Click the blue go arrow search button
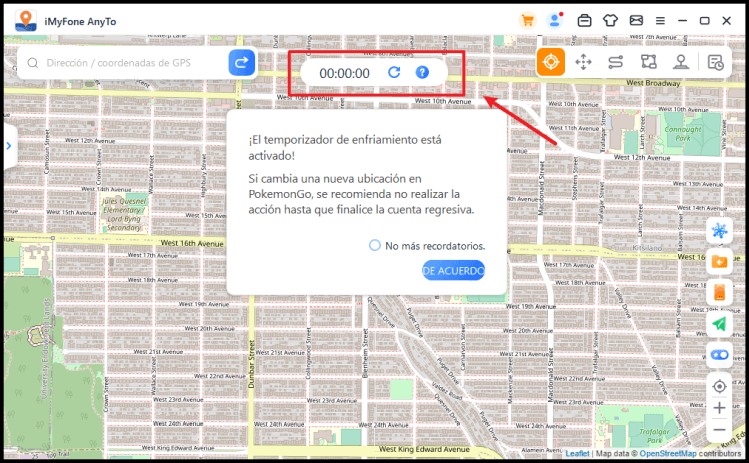Viewport: 749px width, 463px height. 241,62
